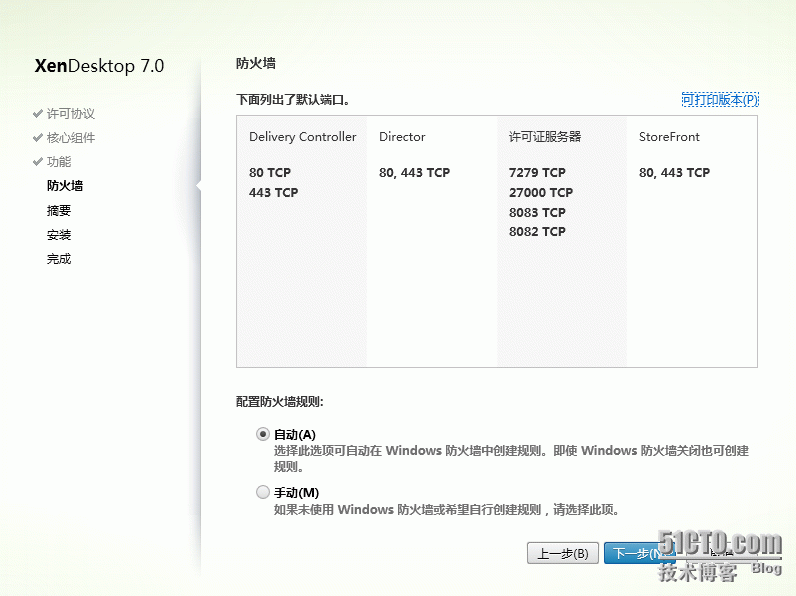Click the 上一步(B) back button

click(x=562, y=553)
